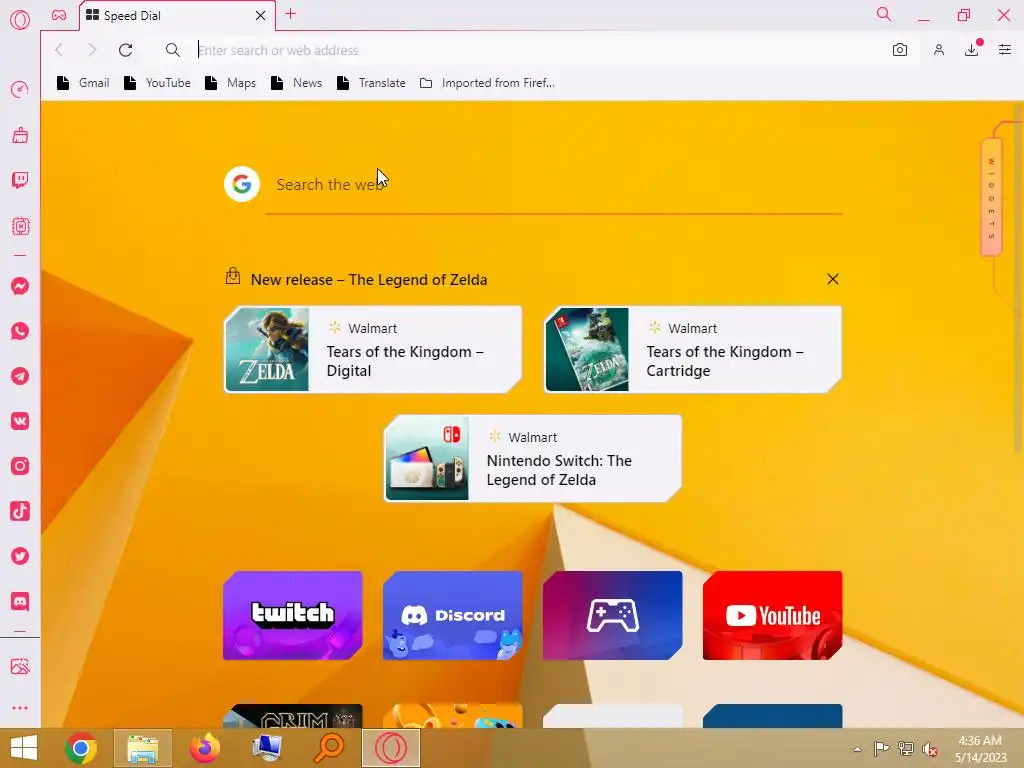This screenshot has height=768, width=1024.
Task: Open the YouTube speed dial tile
Action: coord(773,615)
